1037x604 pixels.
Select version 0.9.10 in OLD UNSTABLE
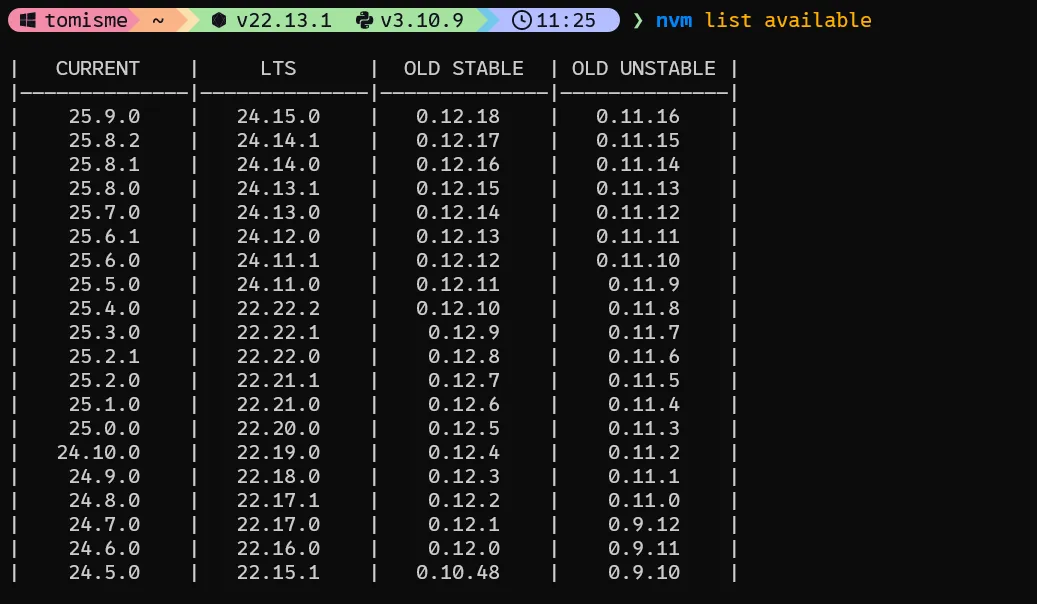coord(644,572)
